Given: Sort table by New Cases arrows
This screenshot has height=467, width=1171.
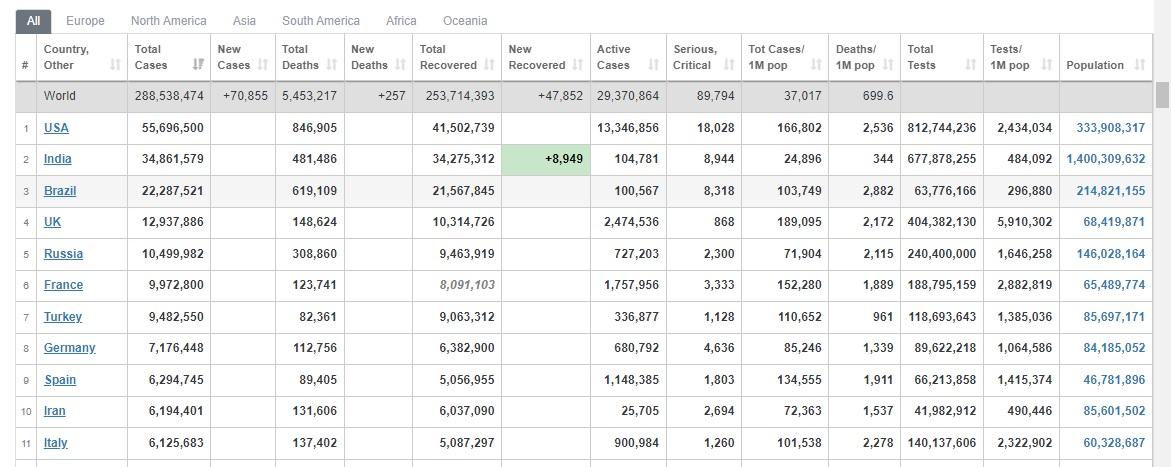Looking at the screenshot, I should (x=263, y=65).
